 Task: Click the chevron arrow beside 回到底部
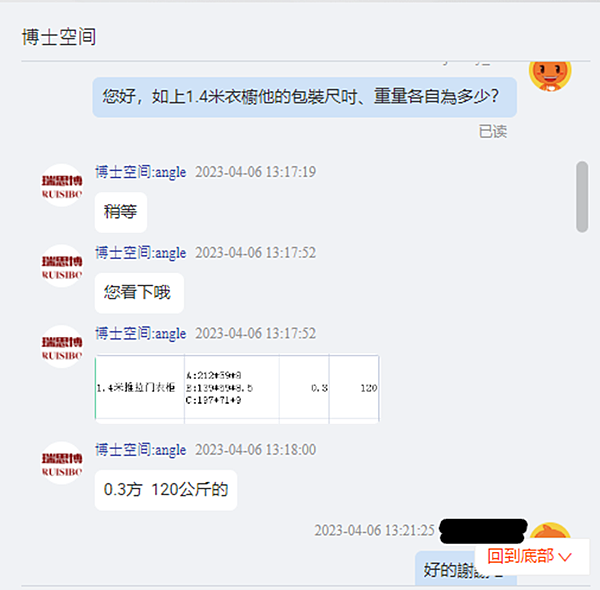click(x=564, y=557)
